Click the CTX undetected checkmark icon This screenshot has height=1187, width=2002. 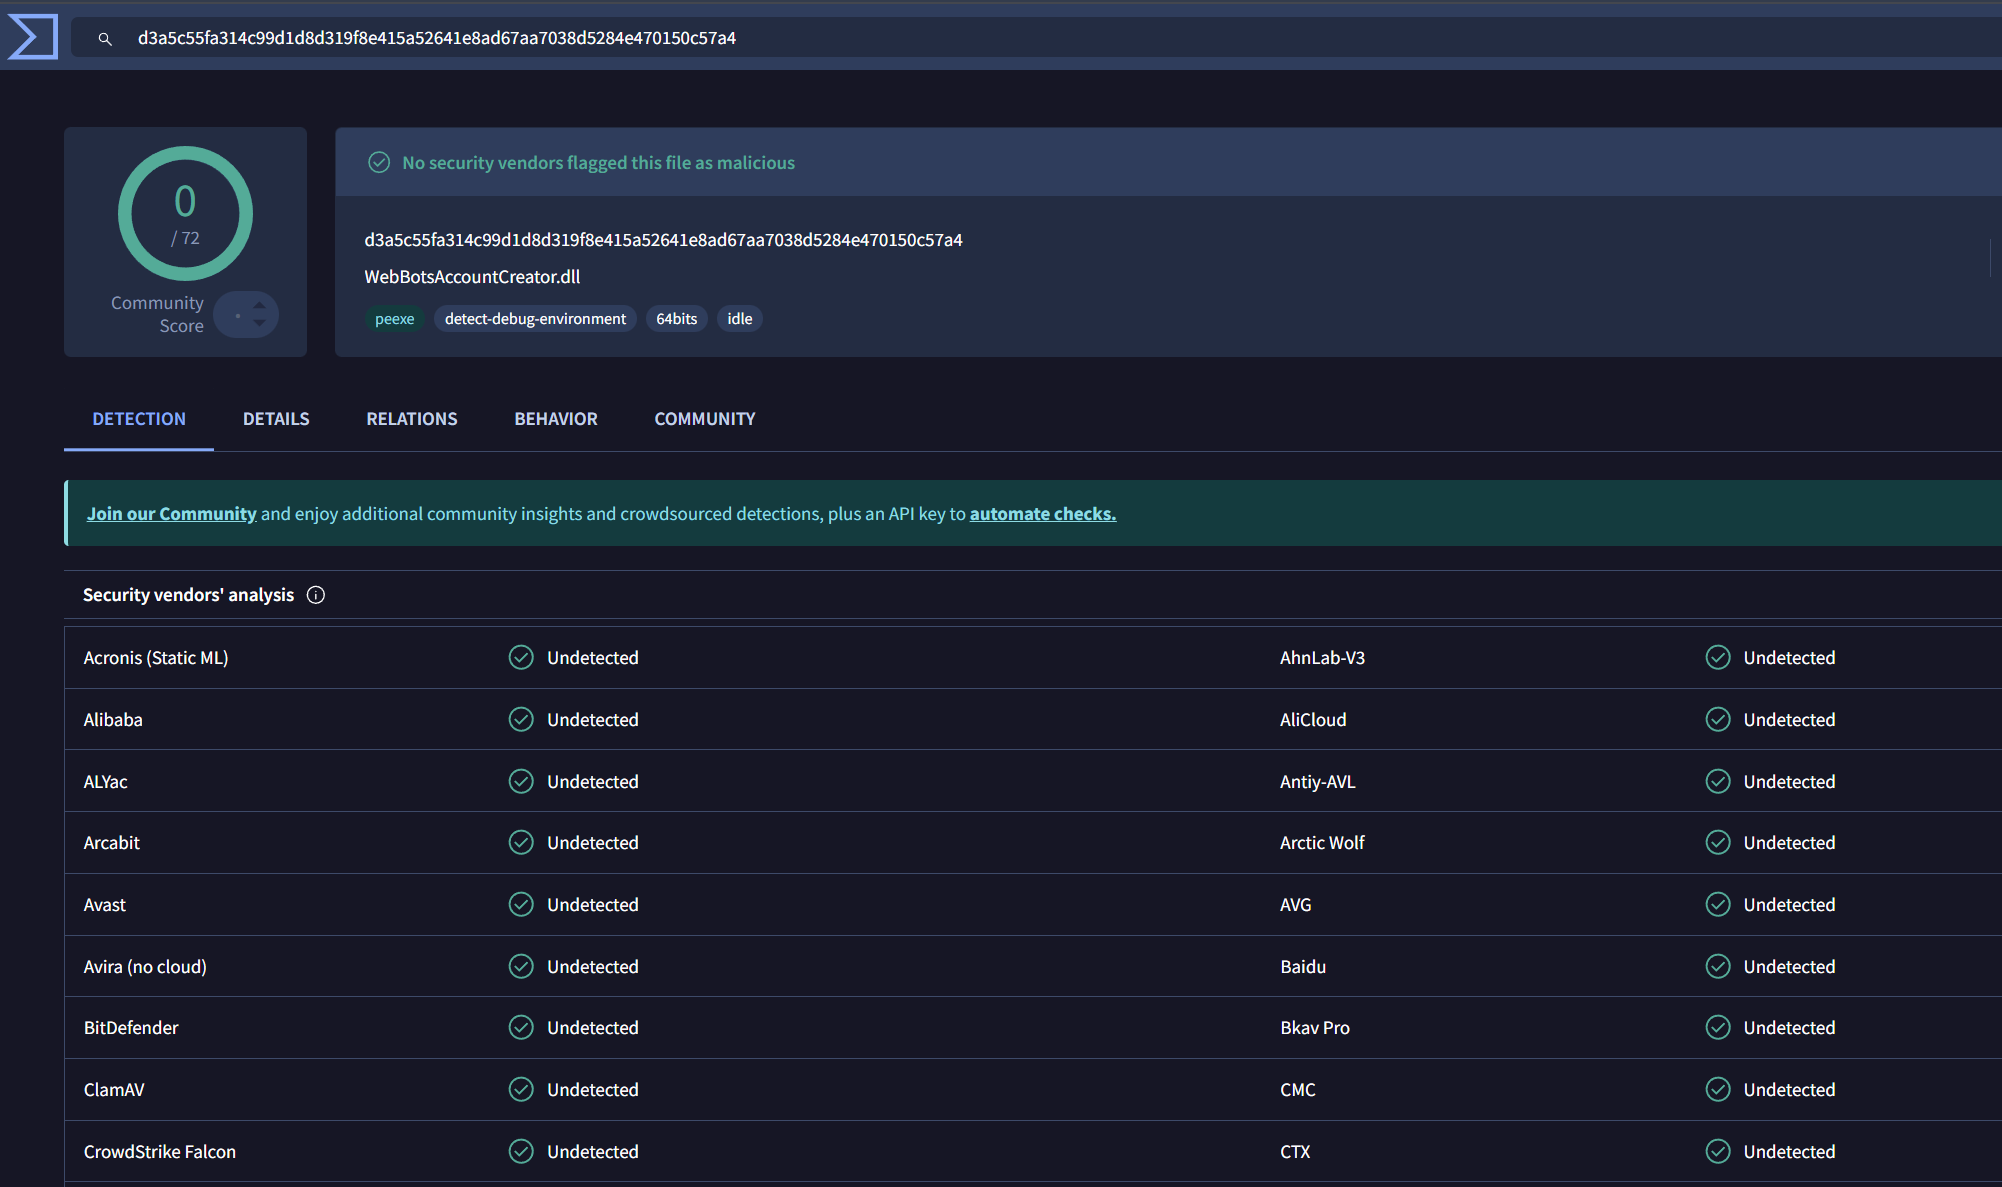(x=1718, y=1151)
